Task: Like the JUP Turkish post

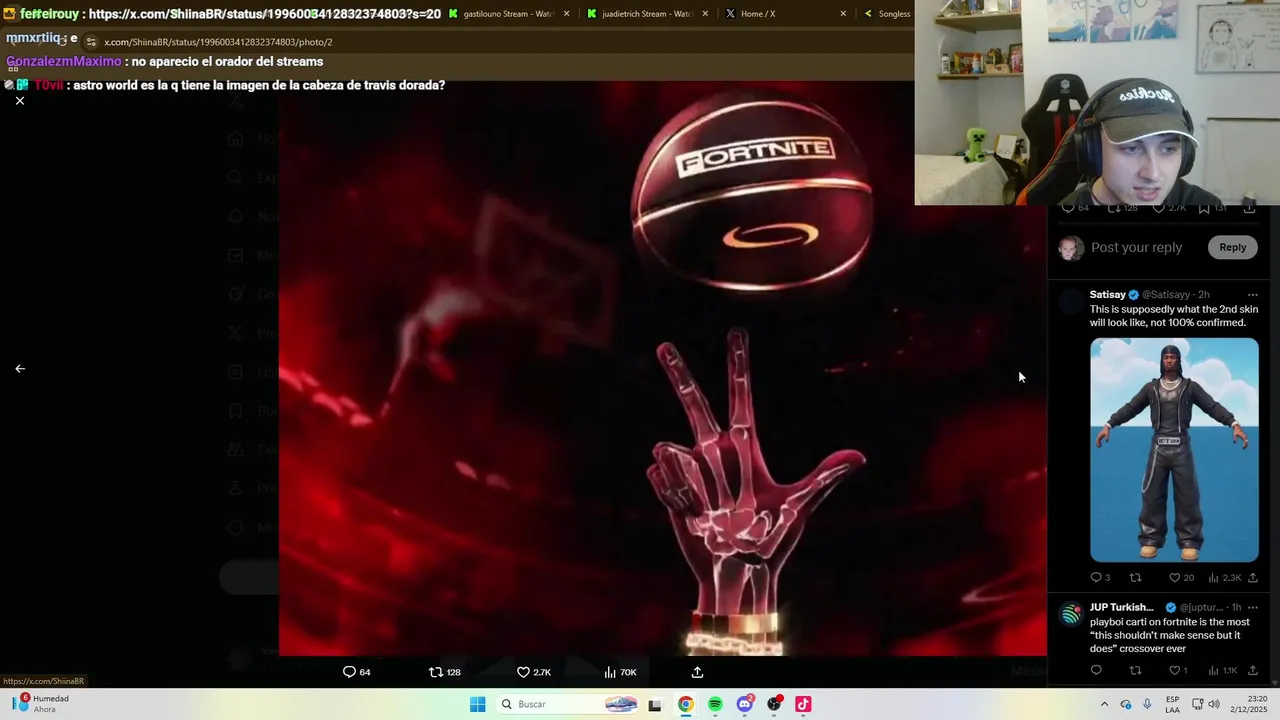Action: pyautogui.click(x=1178, y=670)
